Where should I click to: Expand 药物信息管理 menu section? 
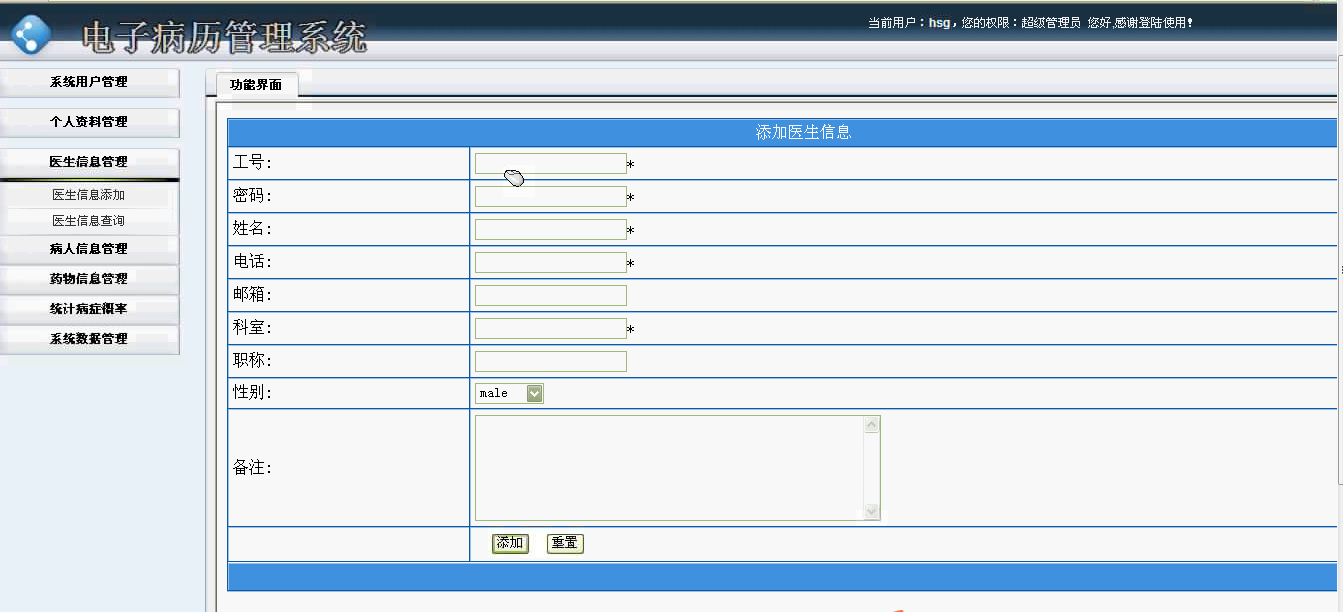tap(89, 279)
